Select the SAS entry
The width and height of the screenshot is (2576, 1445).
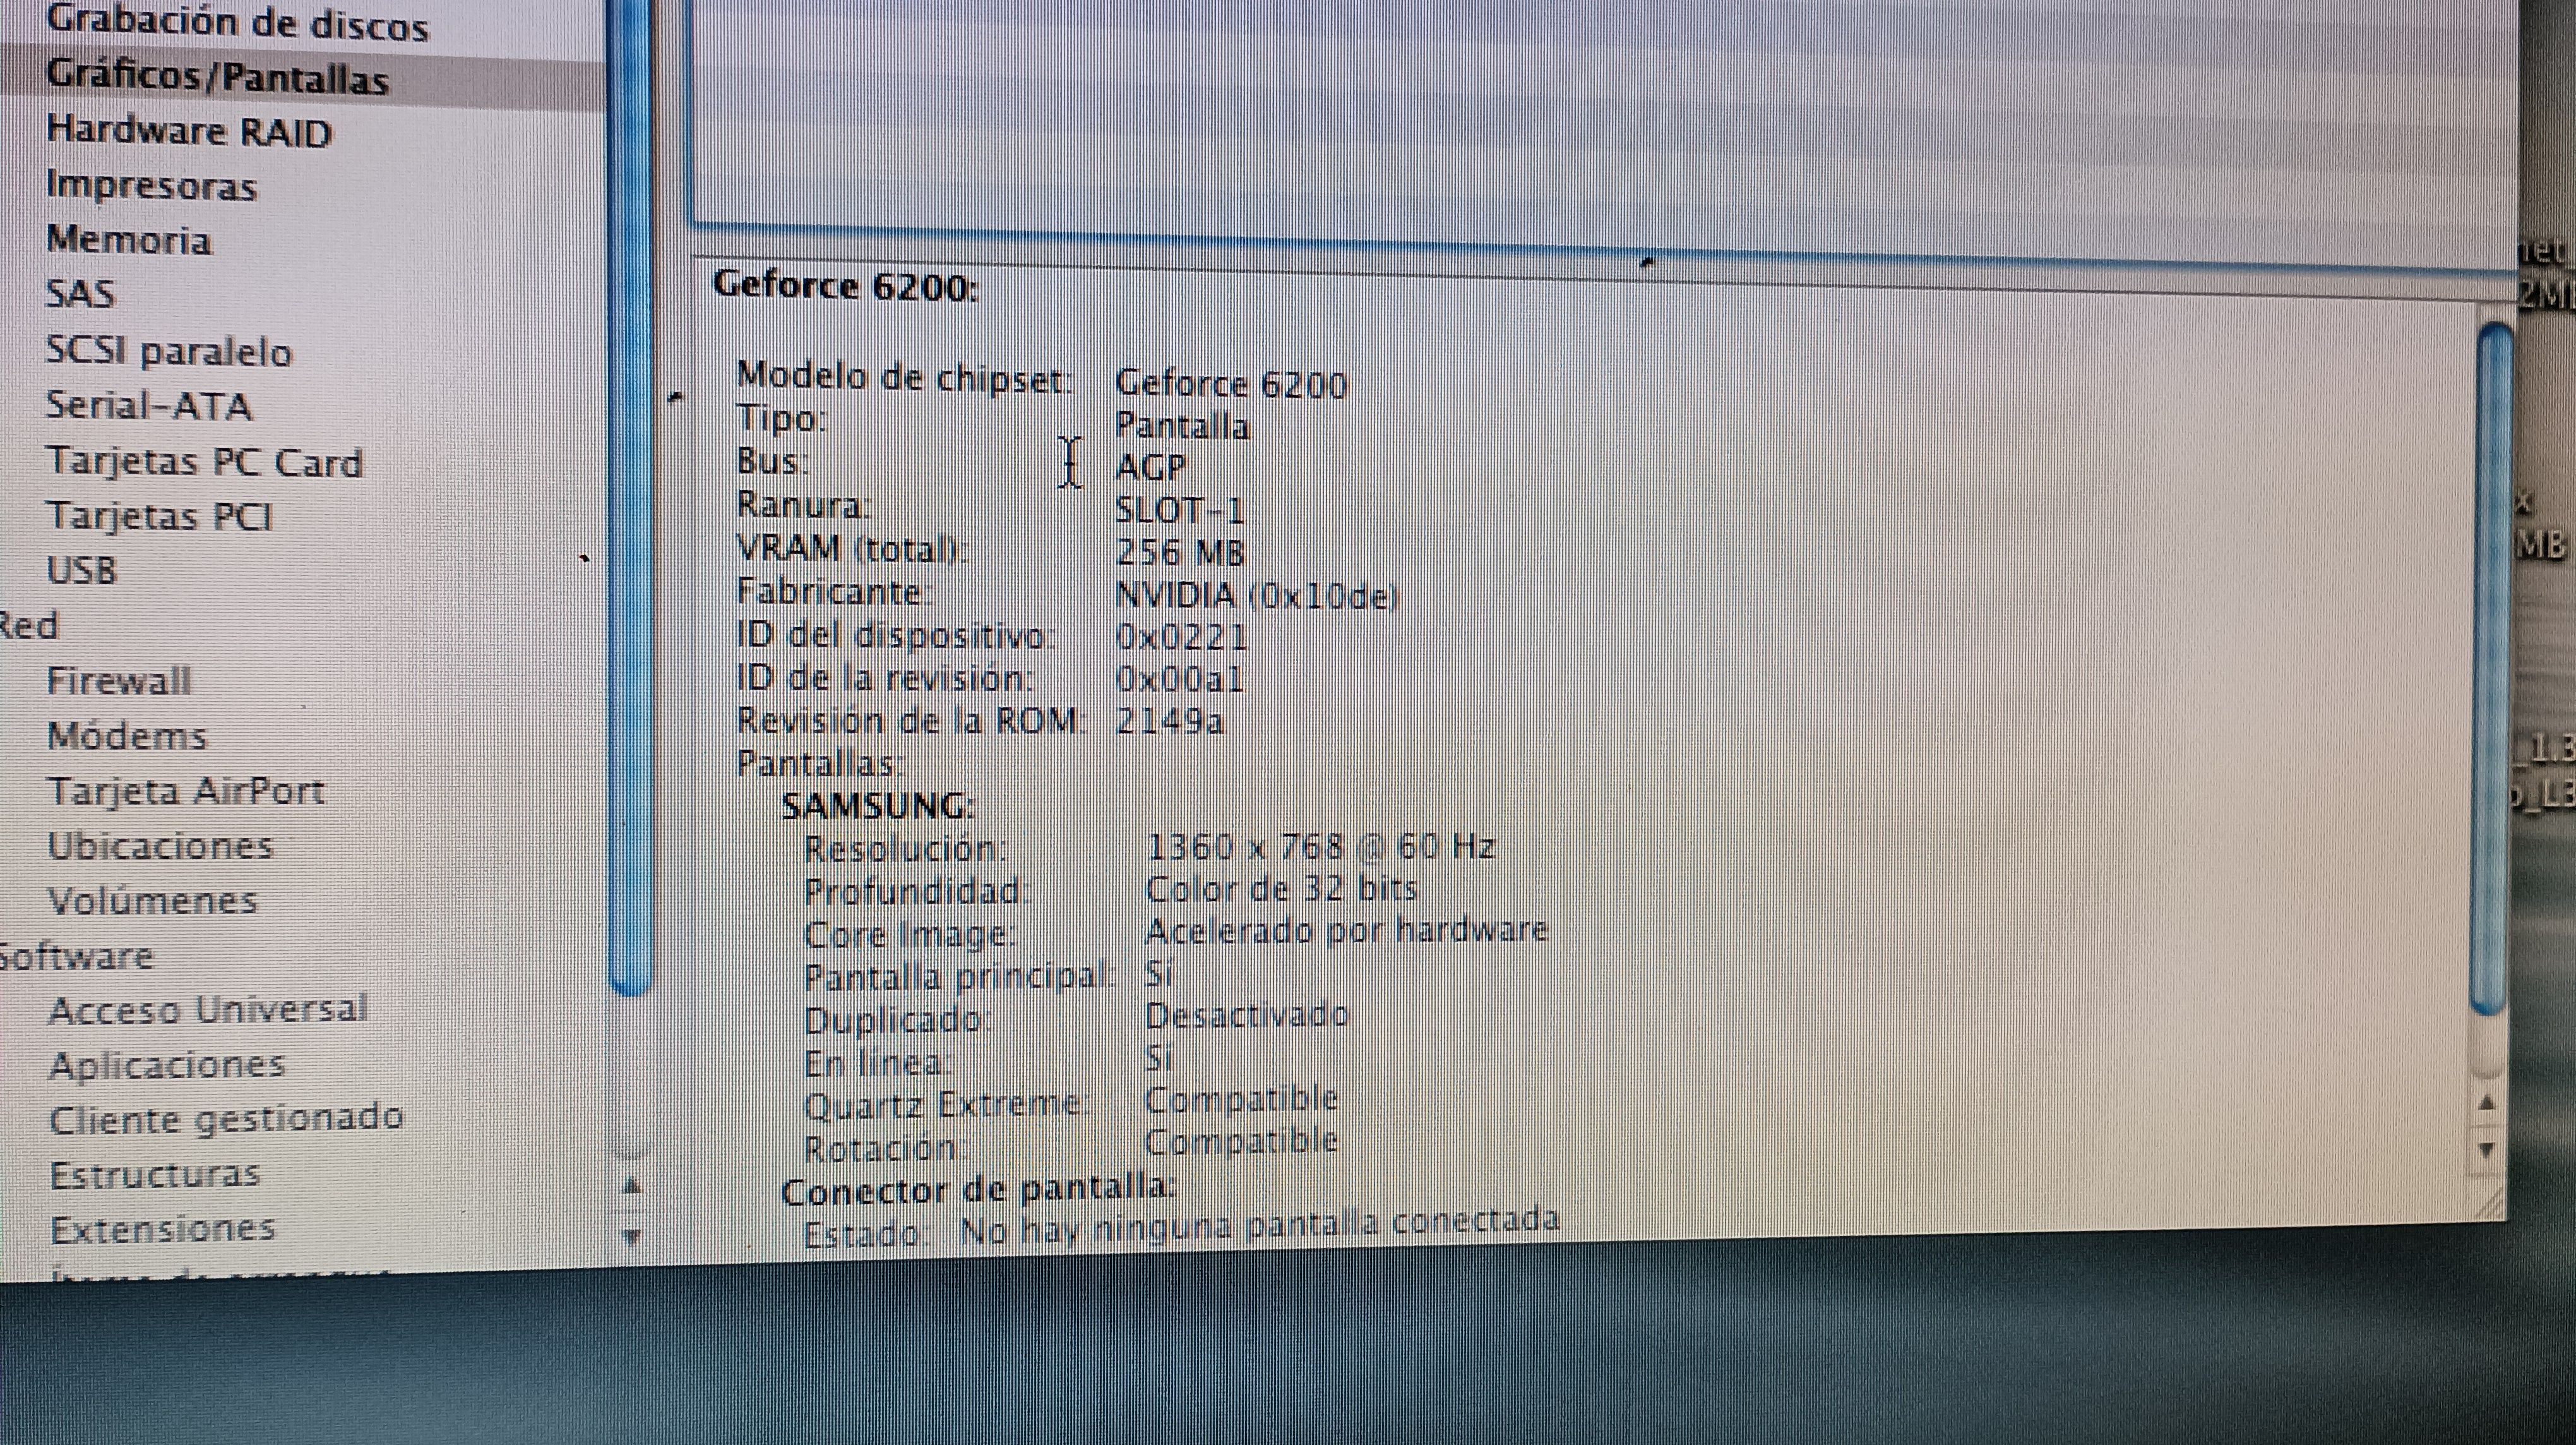[x=81, y=294]
